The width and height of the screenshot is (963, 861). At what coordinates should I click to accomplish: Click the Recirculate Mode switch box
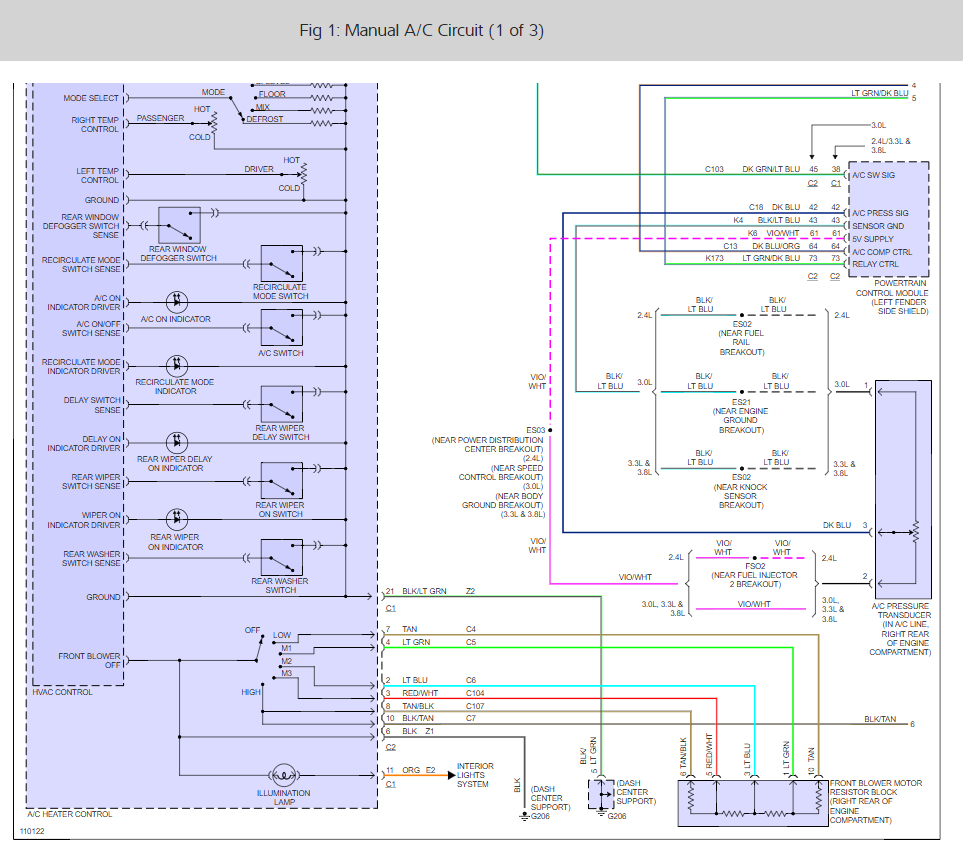pyautogui.click(x=281, y=263)
